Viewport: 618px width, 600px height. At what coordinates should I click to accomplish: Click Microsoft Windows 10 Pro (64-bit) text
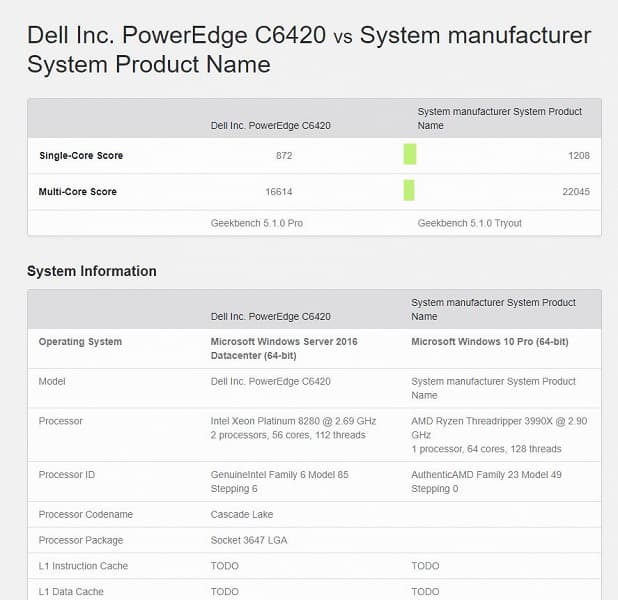[x=490, y=342]
